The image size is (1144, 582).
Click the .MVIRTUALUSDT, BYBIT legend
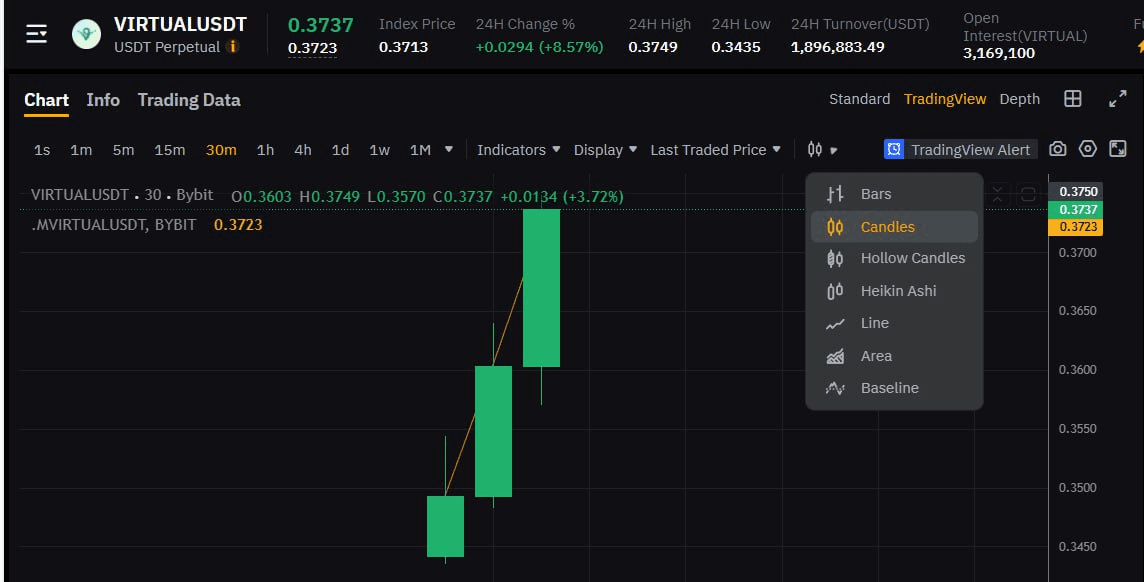114,225
